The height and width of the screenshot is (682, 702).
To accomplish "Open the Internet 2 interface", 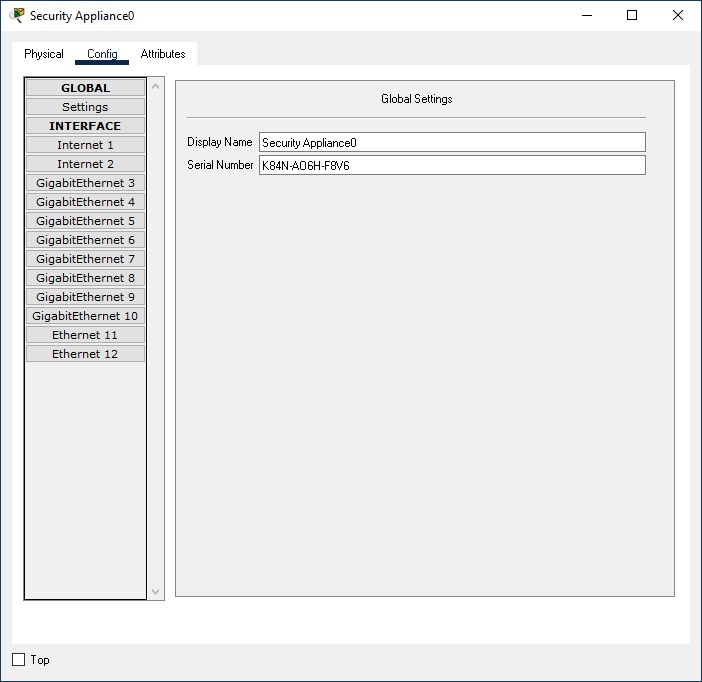I will [x=86, y=164].
